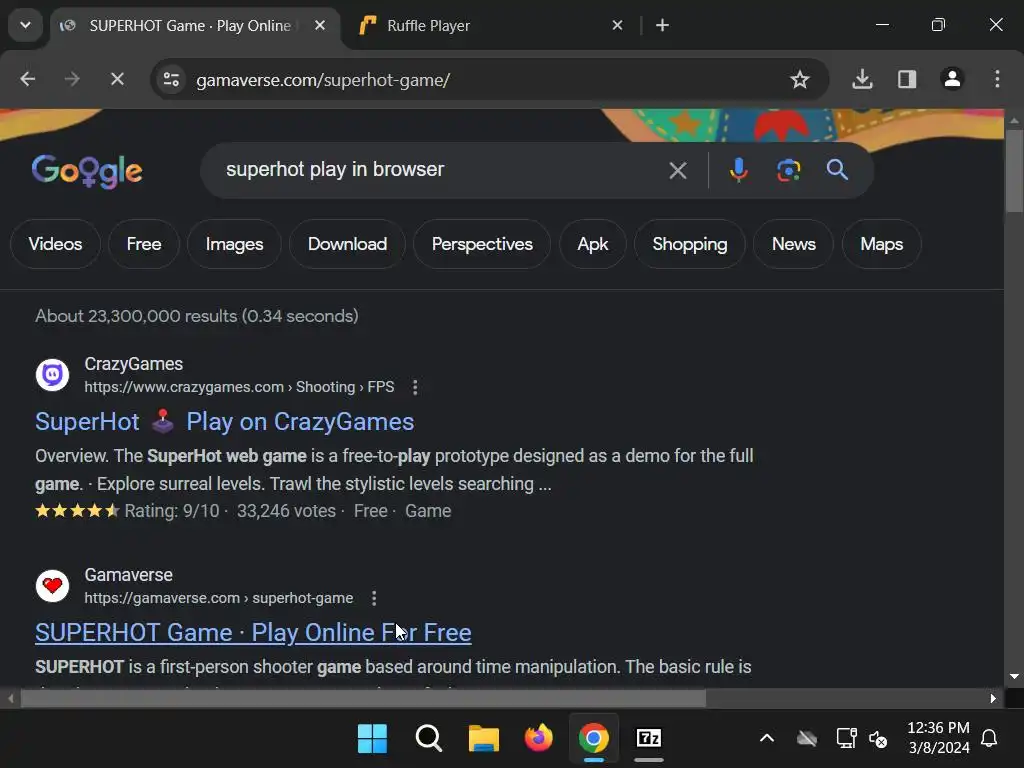The image size is (1024, 768).
Task: Click the Gamaverse site name
Action: click(128, 575)
